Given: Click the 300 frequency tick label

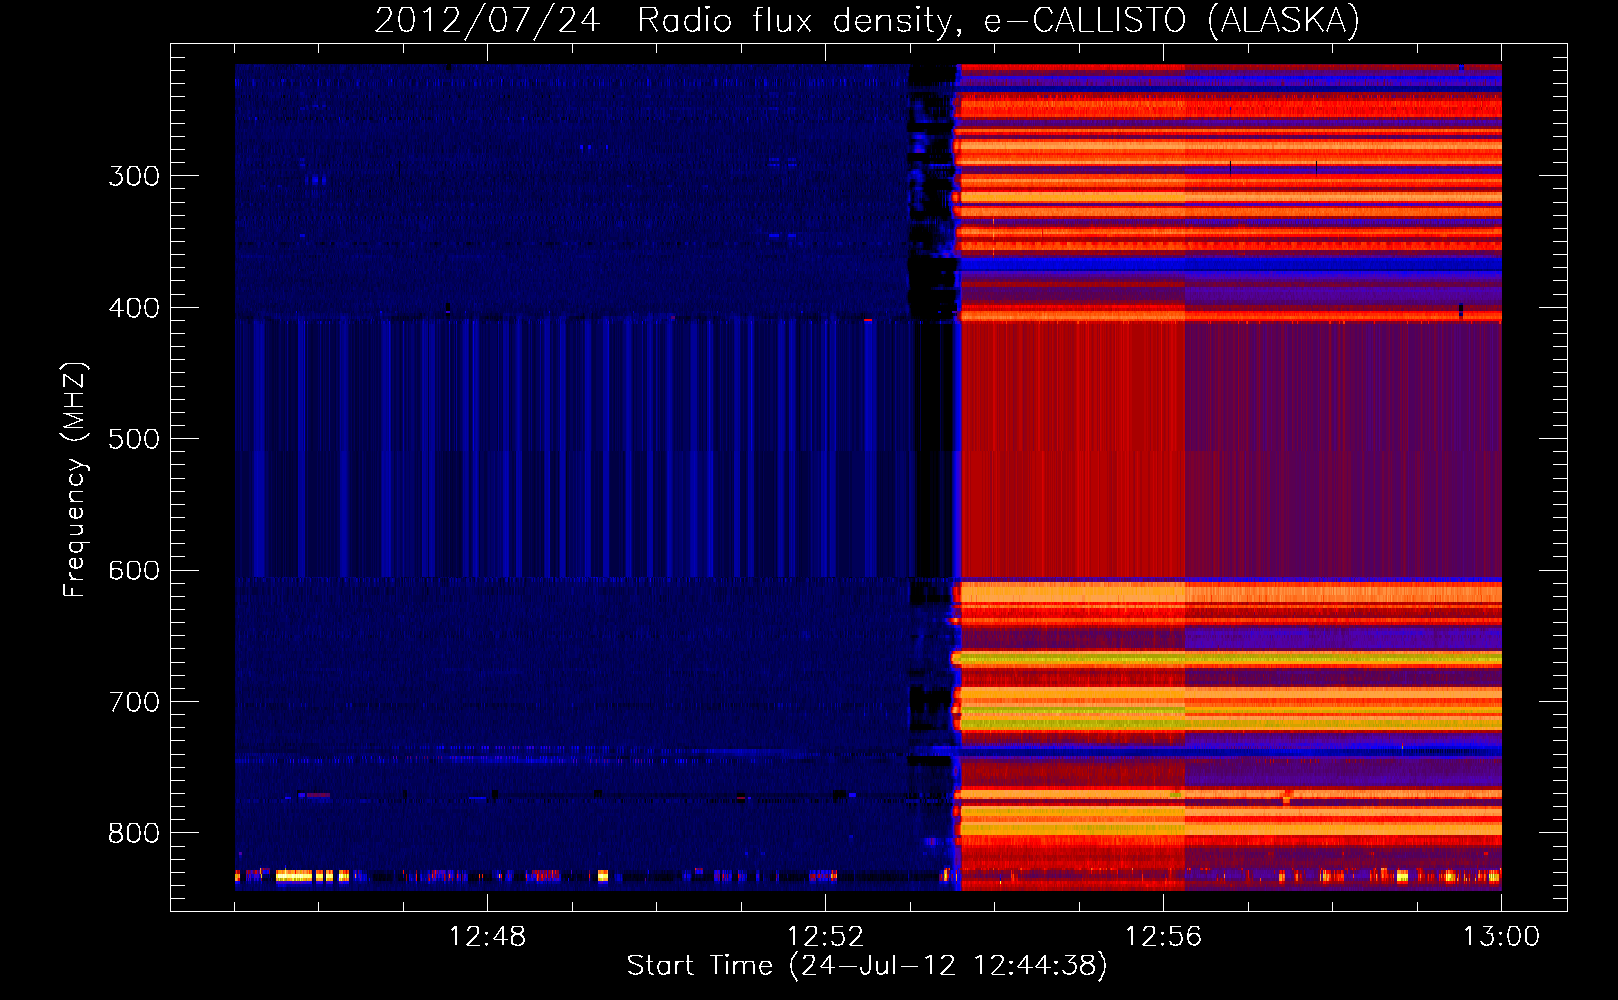Looking at the screenshot, I should (x=134, y=176).
